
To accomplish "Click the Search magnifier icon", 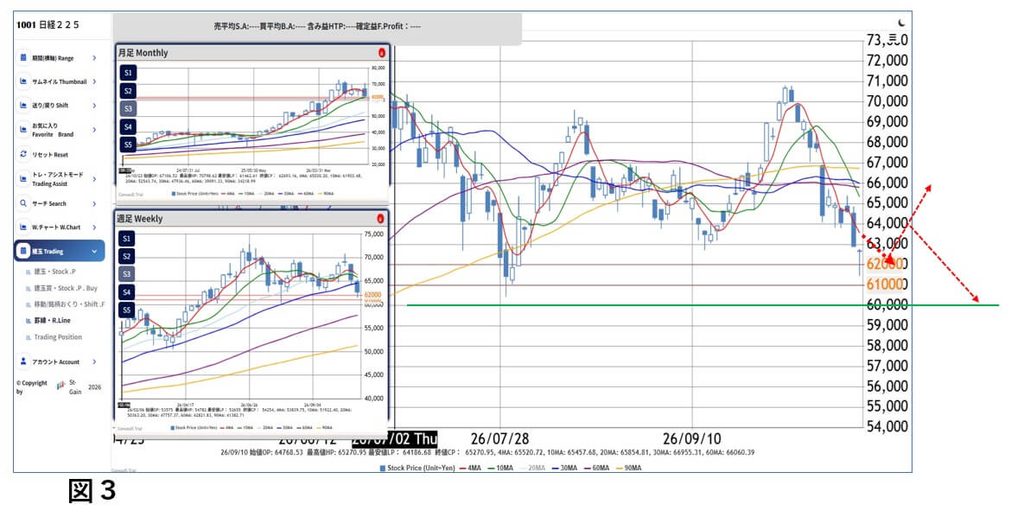I will tap(24, 204).
